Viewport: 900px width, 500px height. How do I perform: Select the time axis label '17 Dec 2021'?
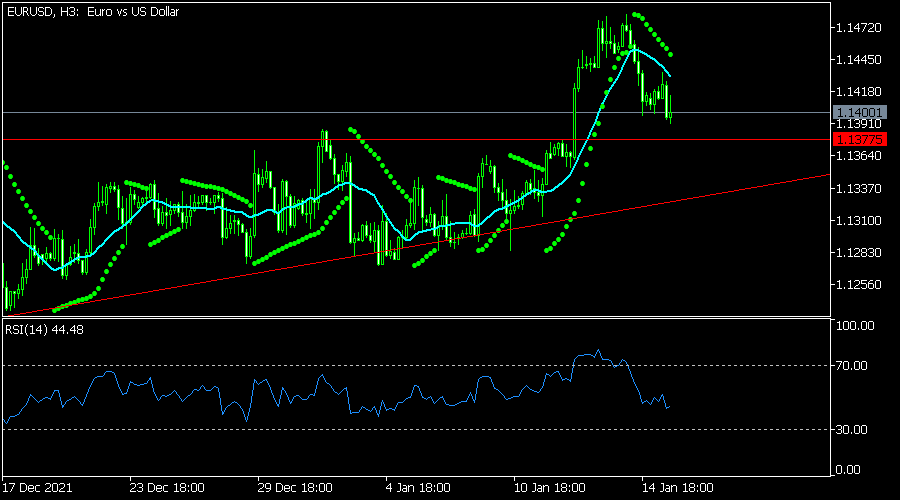[37, 488]
